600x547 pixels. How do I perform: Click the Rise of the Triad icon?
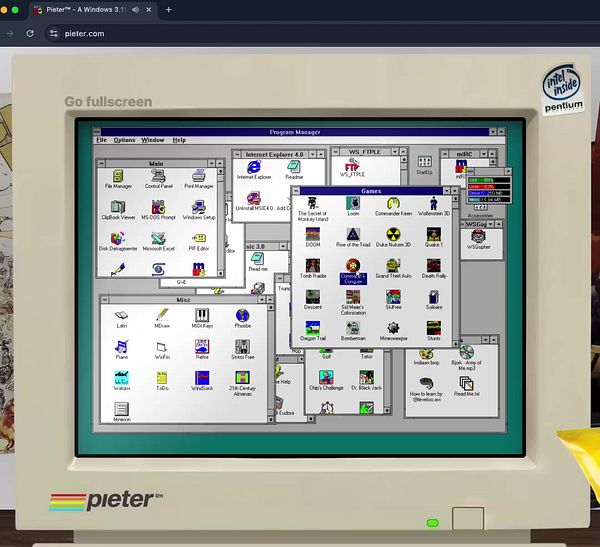point(353,238)
